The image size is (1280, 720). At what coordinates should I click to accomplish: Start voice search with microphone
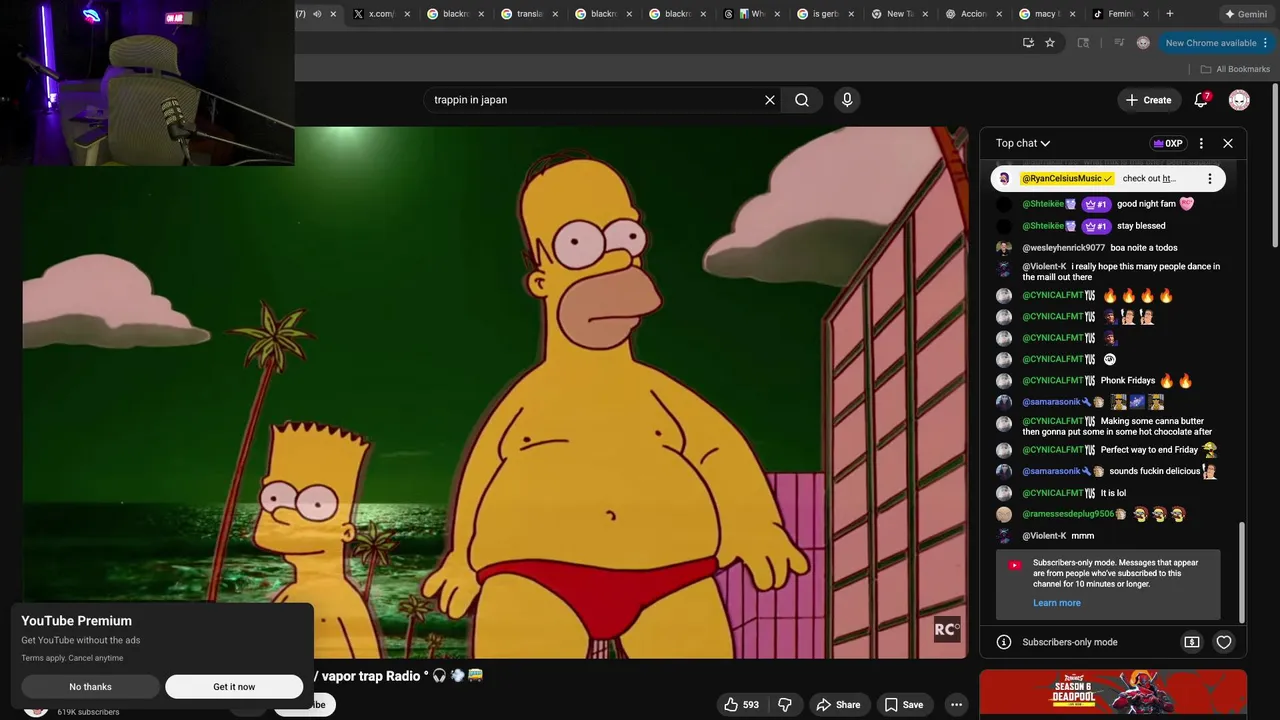click(847, 100)
